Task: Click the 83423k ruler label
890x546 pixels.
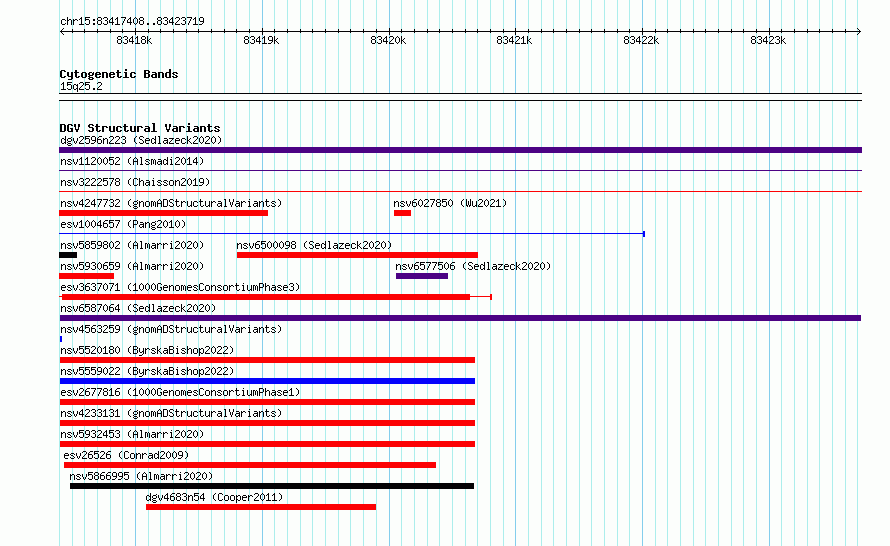Action: [768, 40]
